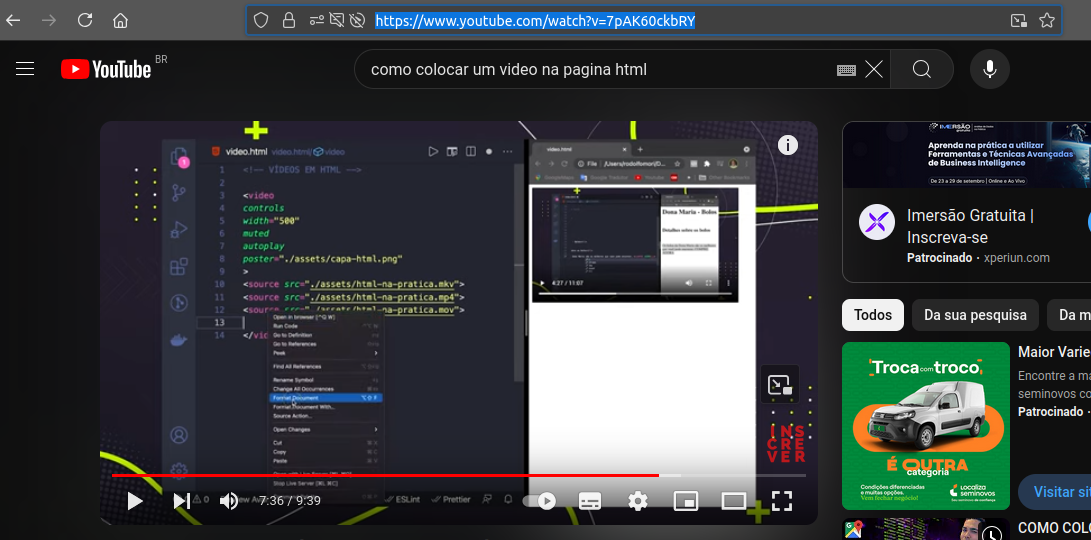Screen dimensions: 1091x540
Task: Open the video info card icon
Action: 788,145
